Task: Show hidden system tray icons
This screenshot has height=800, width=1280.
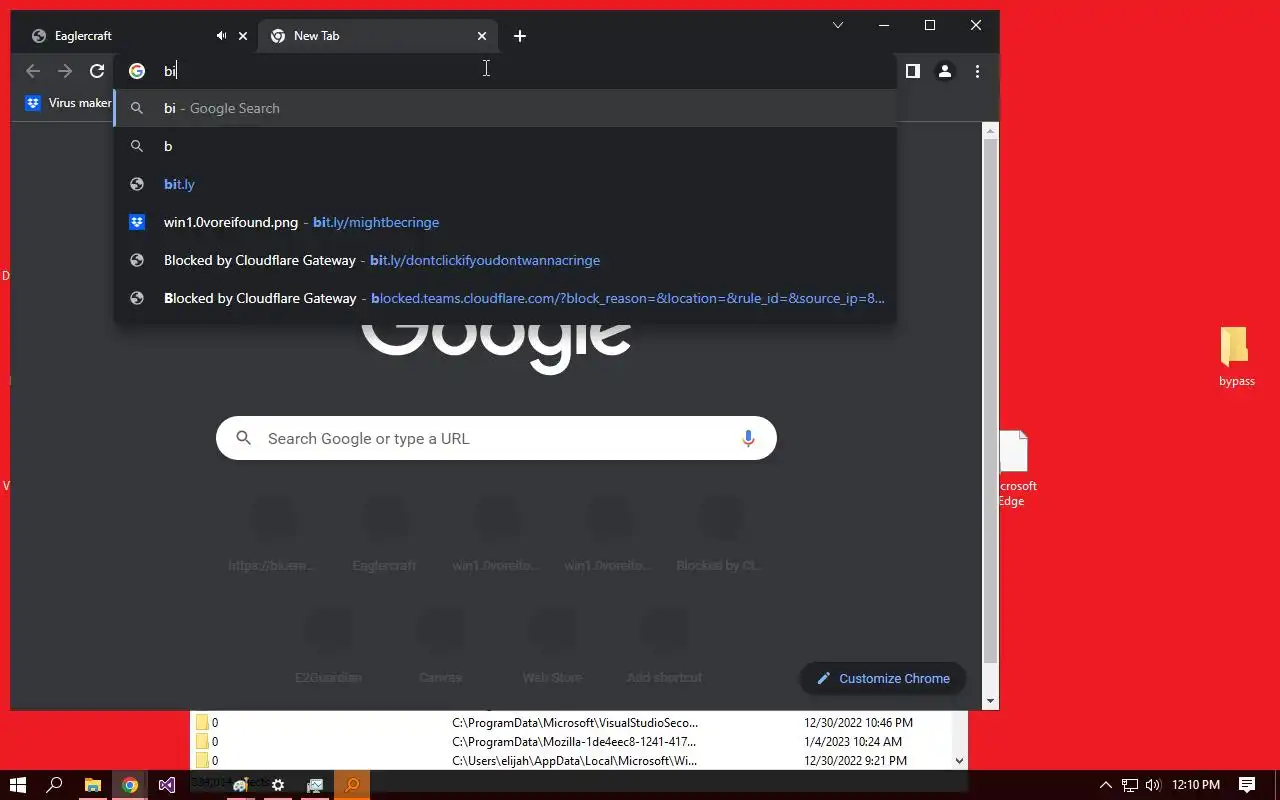Action: click(1106, 785)
